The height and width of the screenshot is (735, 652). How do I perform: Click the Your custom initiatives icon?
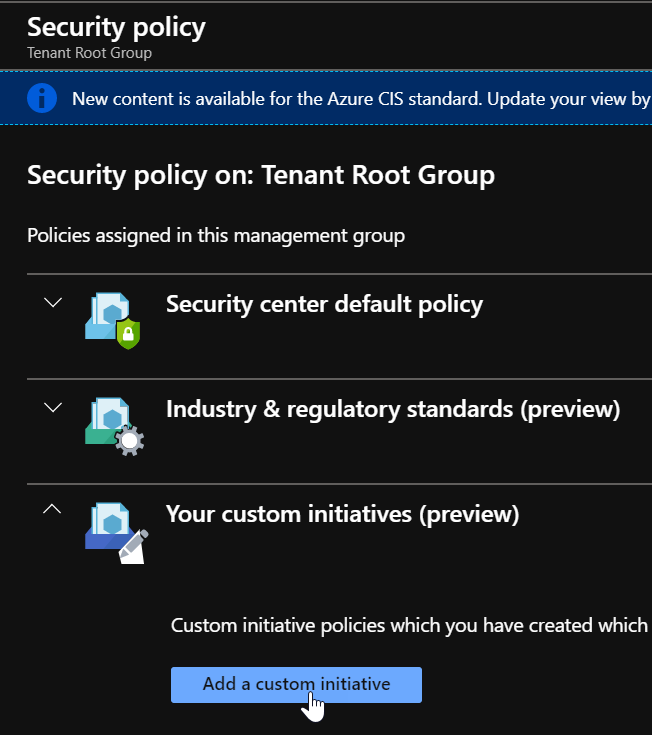click(x=112, y=530)
